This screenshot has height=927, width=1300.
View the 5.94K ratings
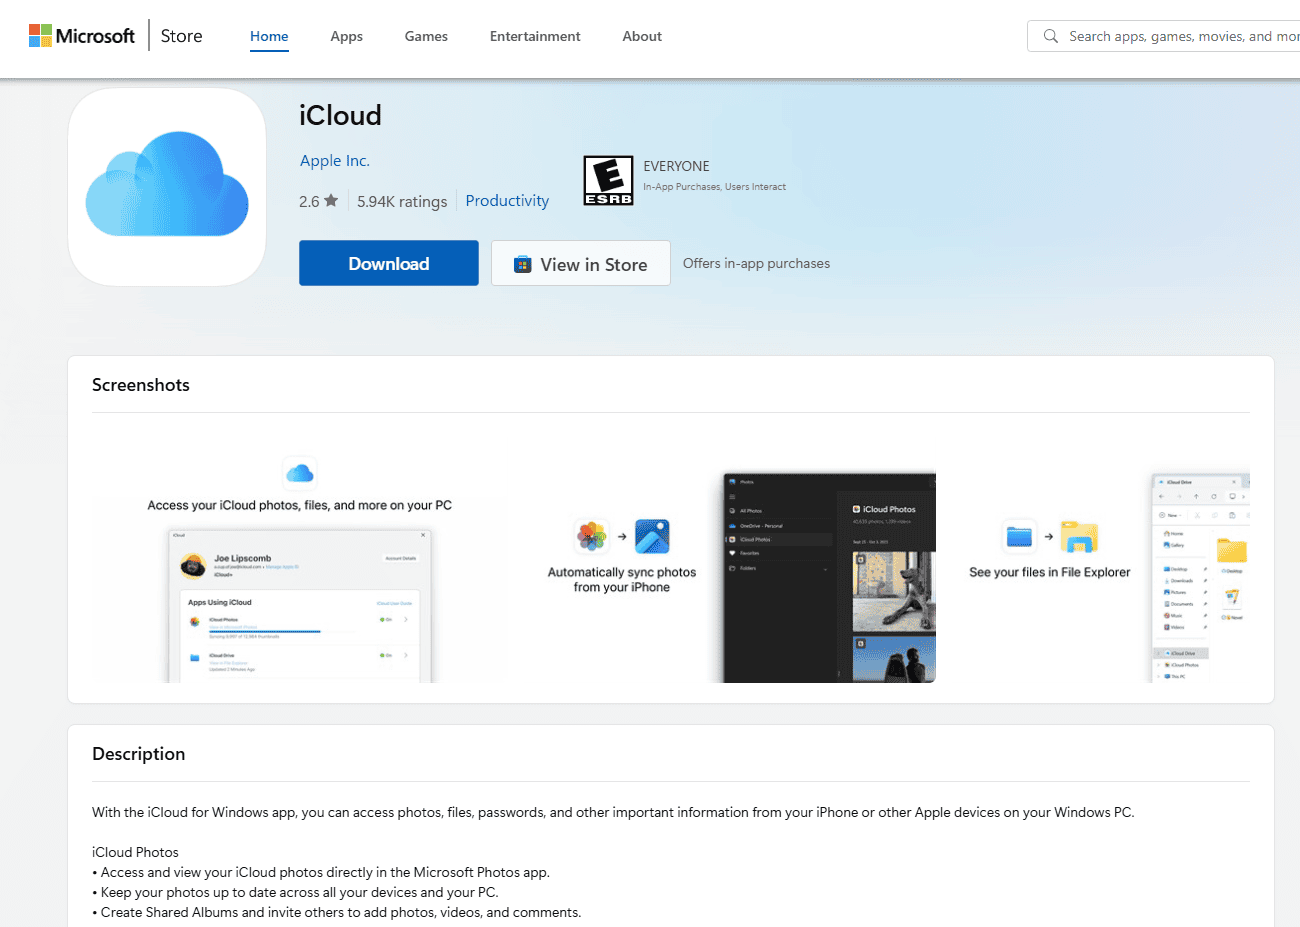[x=402, y=201]
